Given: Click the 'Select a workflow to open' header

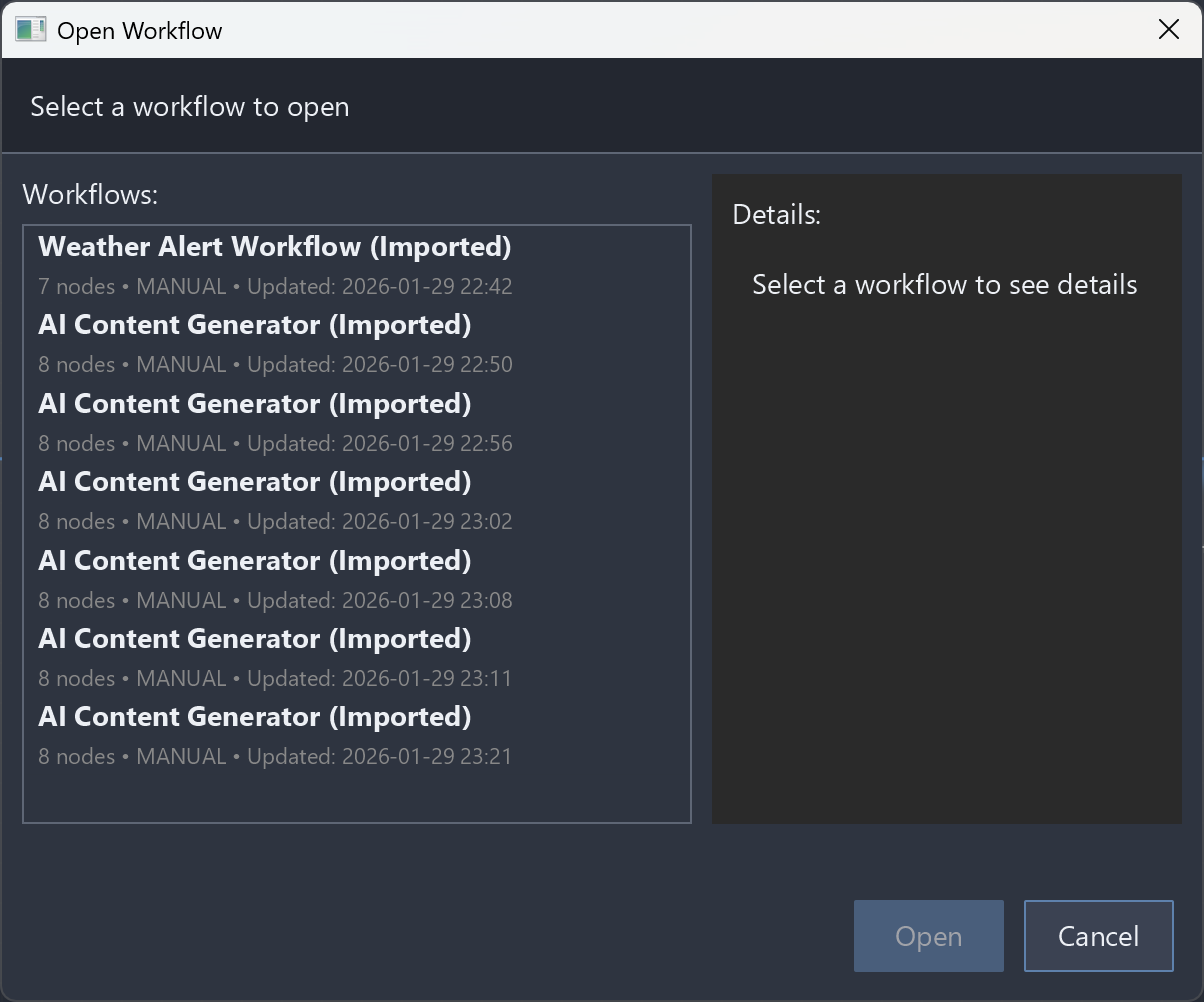Looking at the screenshot, I should [x=190, y=107].
